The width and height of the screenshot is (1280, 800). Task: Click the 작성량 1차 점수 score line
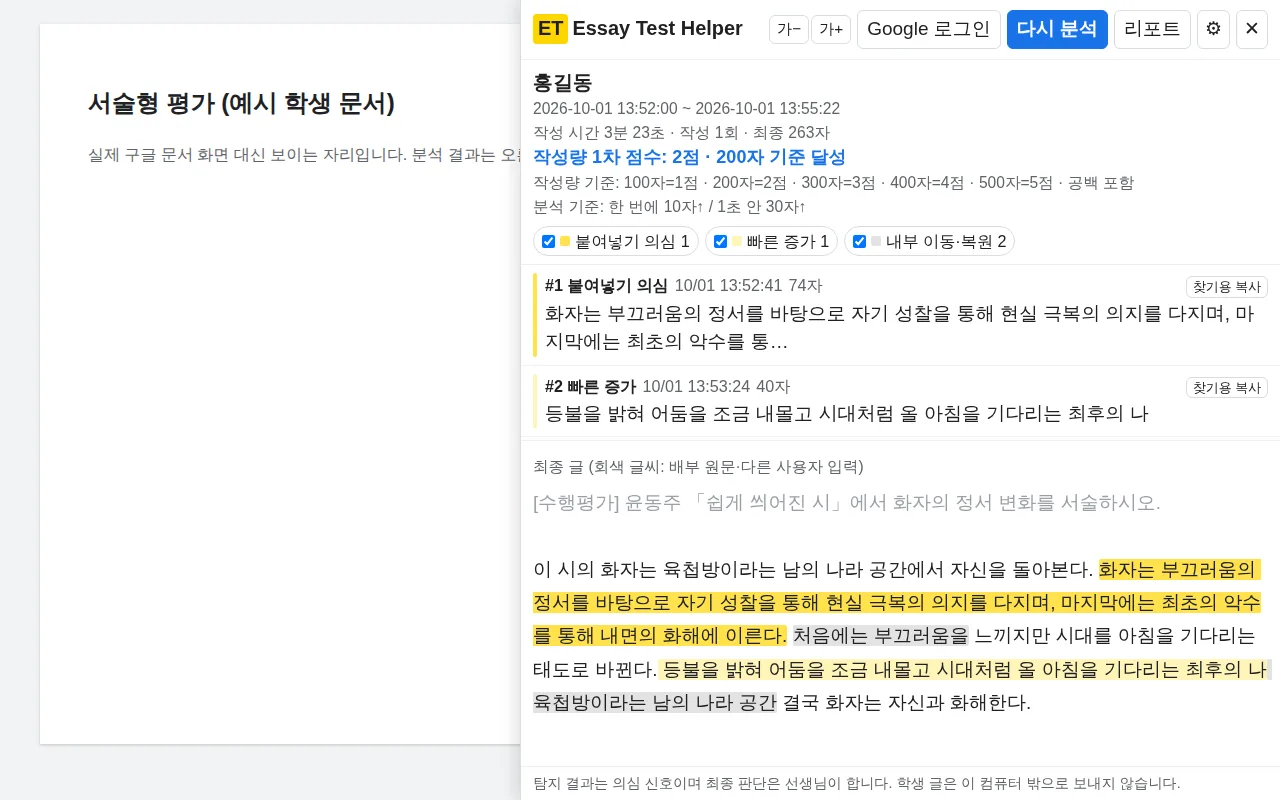click(x=689, y=157)
